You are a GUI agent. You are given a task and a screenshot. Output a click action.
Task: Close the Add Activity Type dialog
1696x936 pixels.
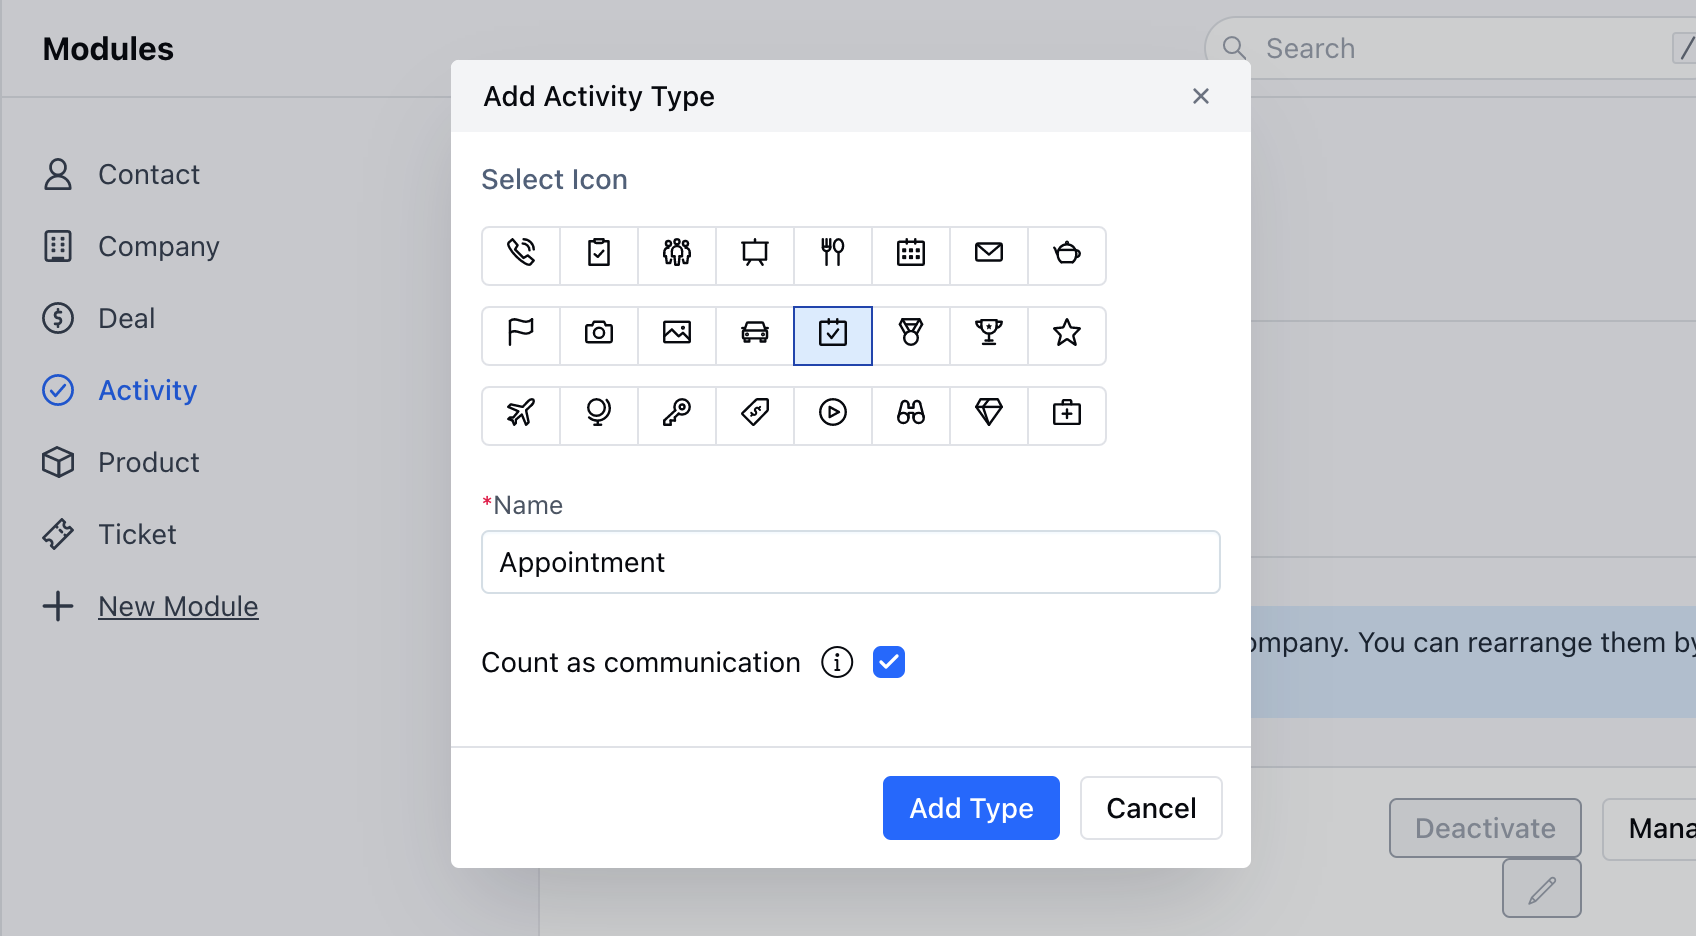pyautogui.click(x=1200, y=96)
